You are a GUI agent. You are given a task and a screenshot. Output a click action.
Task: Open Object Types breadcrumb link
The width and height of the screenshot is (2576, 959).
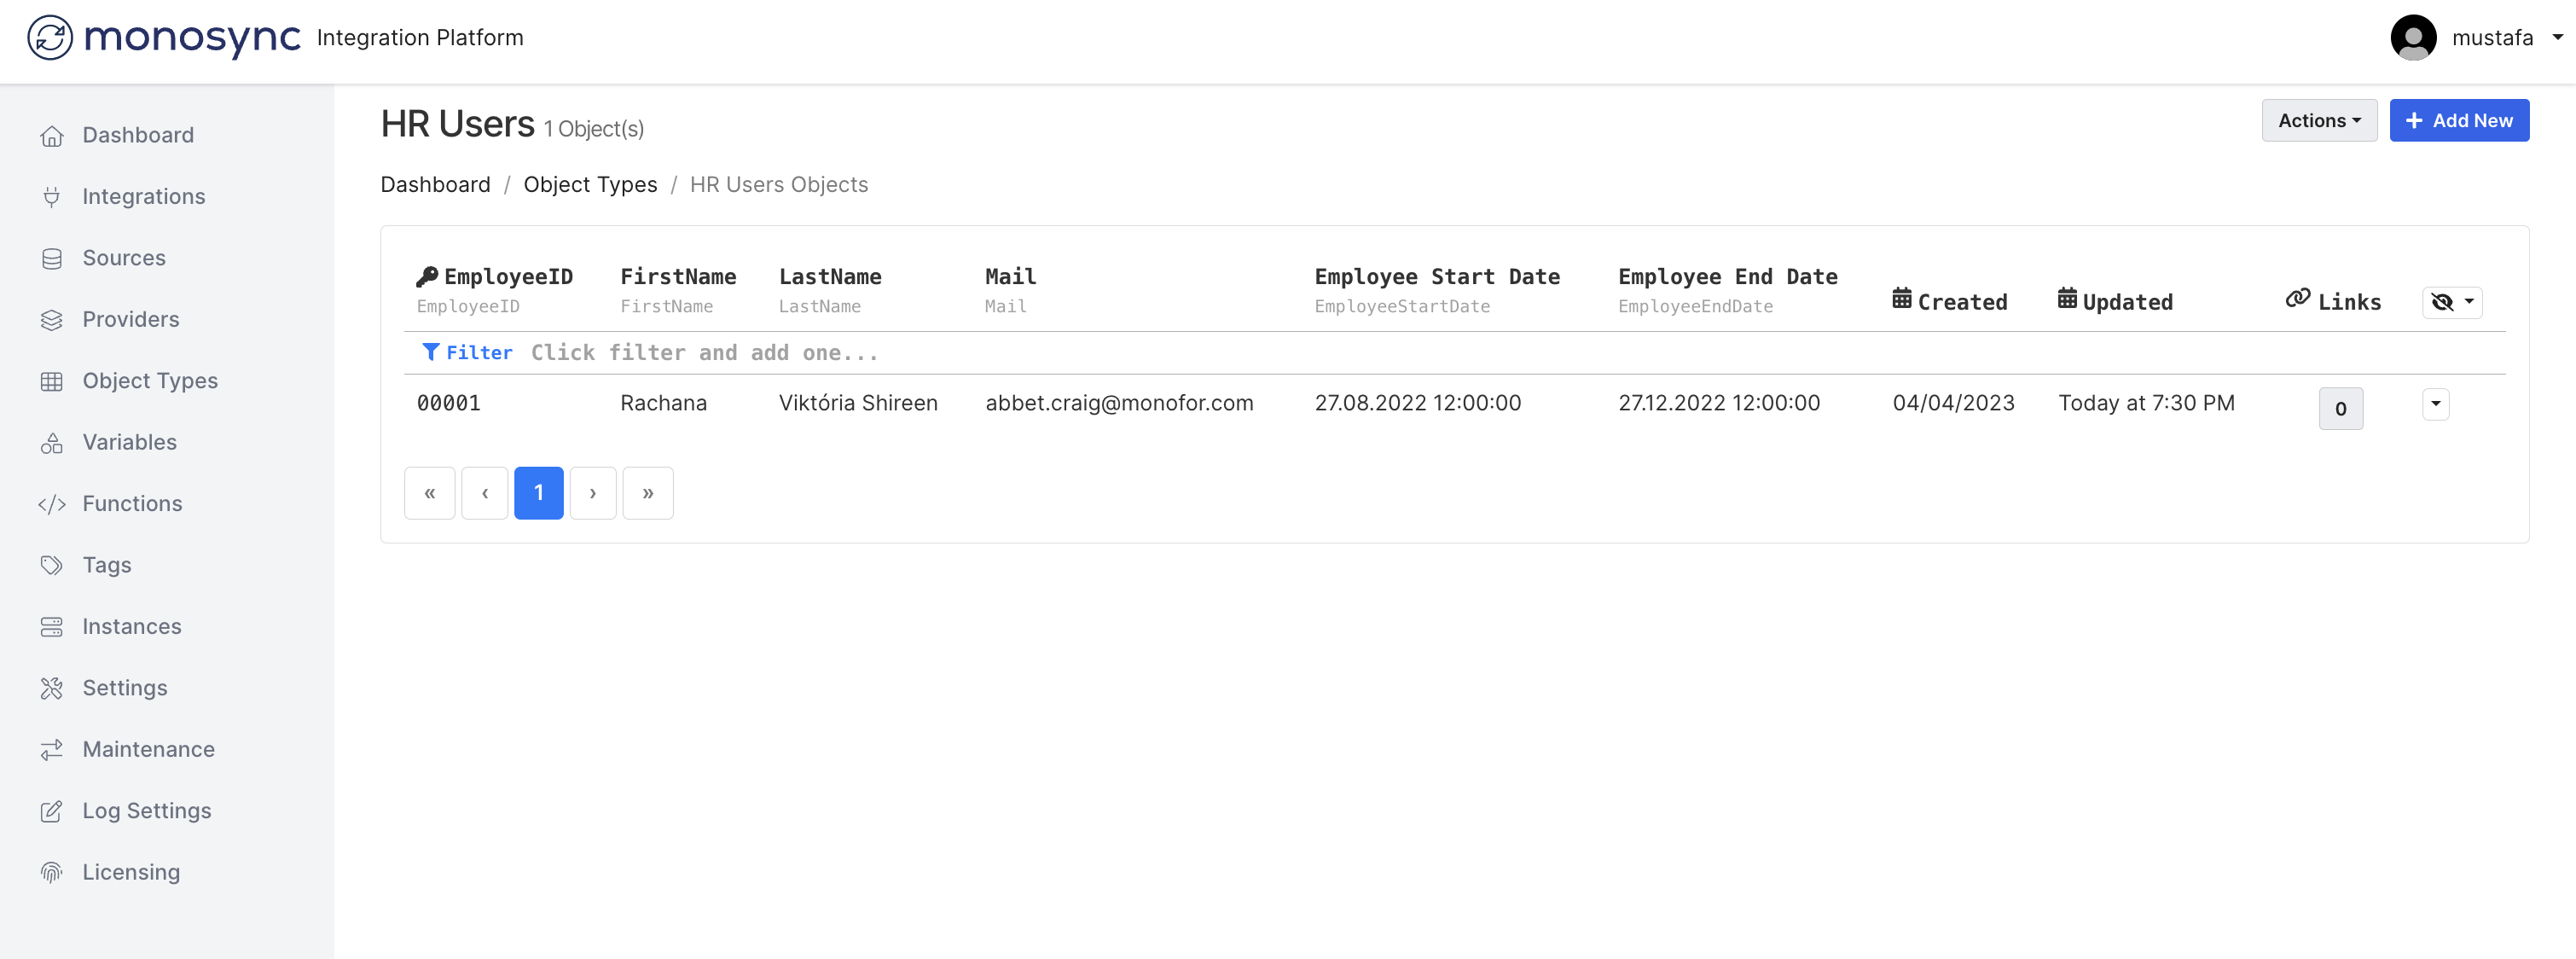[590, 184]
